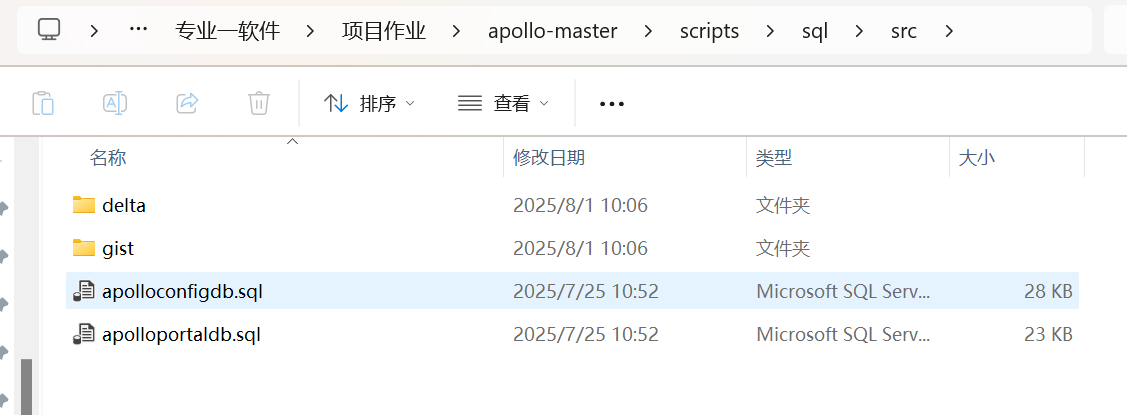Click the Delete trash icon in toolbar
1127x415 pixels.
click(259, 103)
